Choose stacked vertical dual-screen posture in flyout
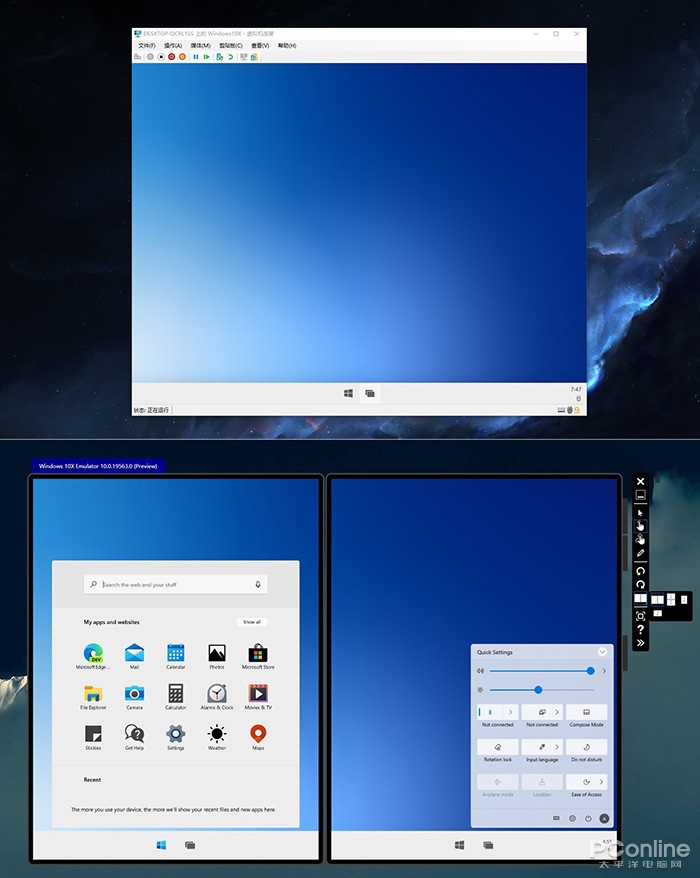Screen dimensions: 700x878 pos(671,600)
